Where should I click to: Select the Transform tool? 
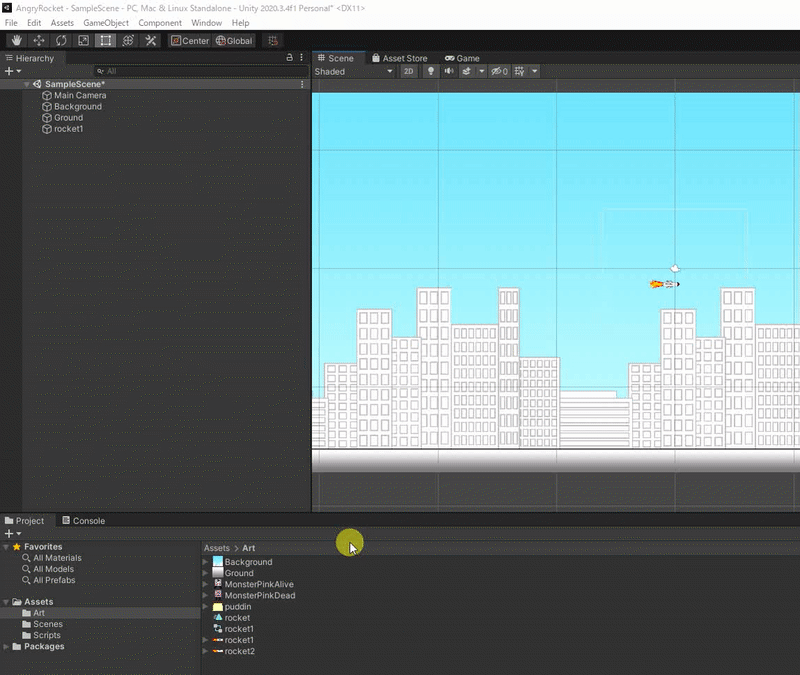[128, 41]
